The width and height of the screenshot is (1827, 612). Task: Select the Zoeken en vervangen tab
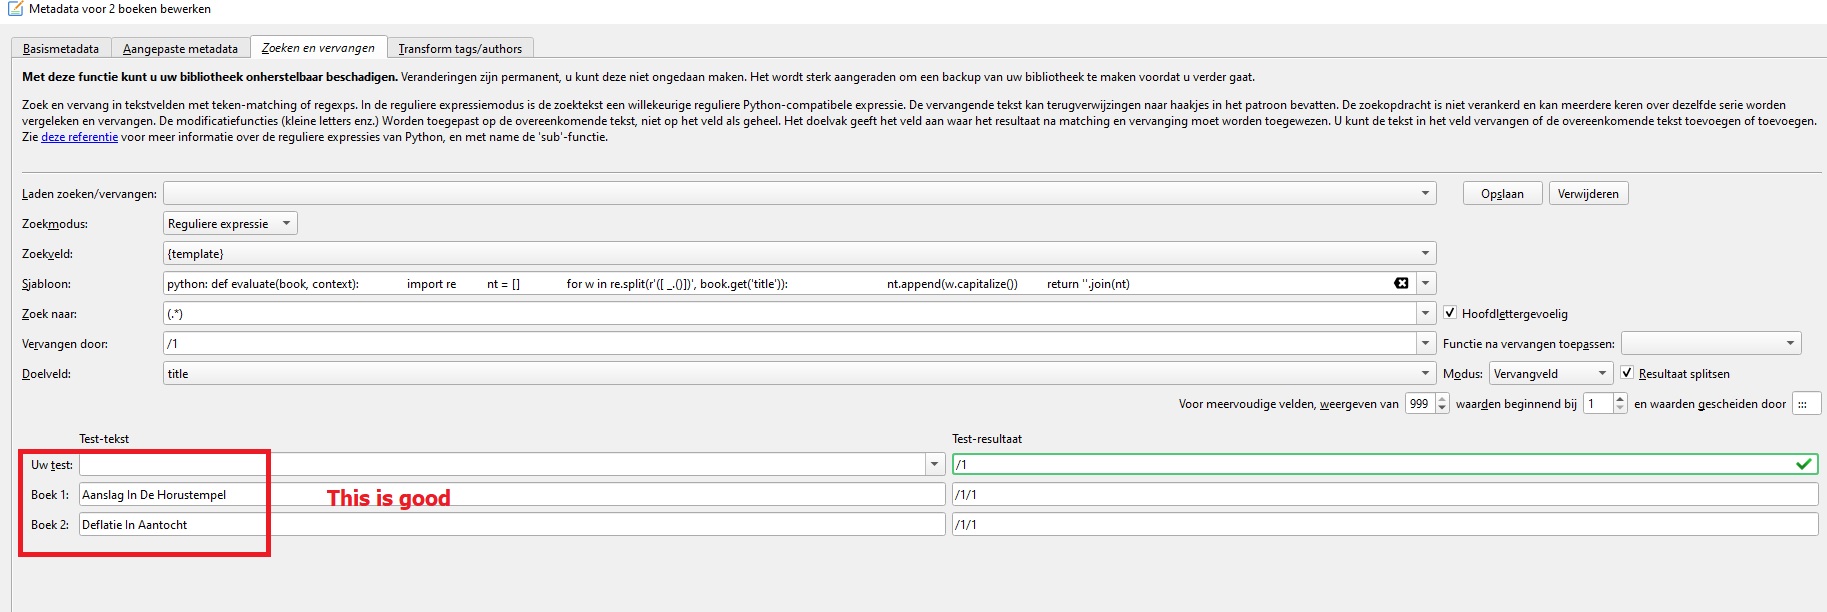coord(318,47)
